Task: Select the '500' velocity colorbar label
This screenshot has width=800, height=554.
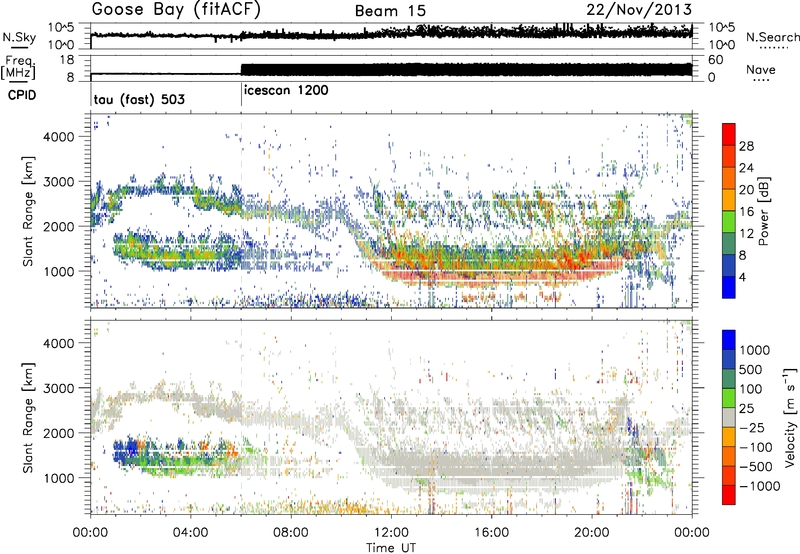Action: (751, 369)
